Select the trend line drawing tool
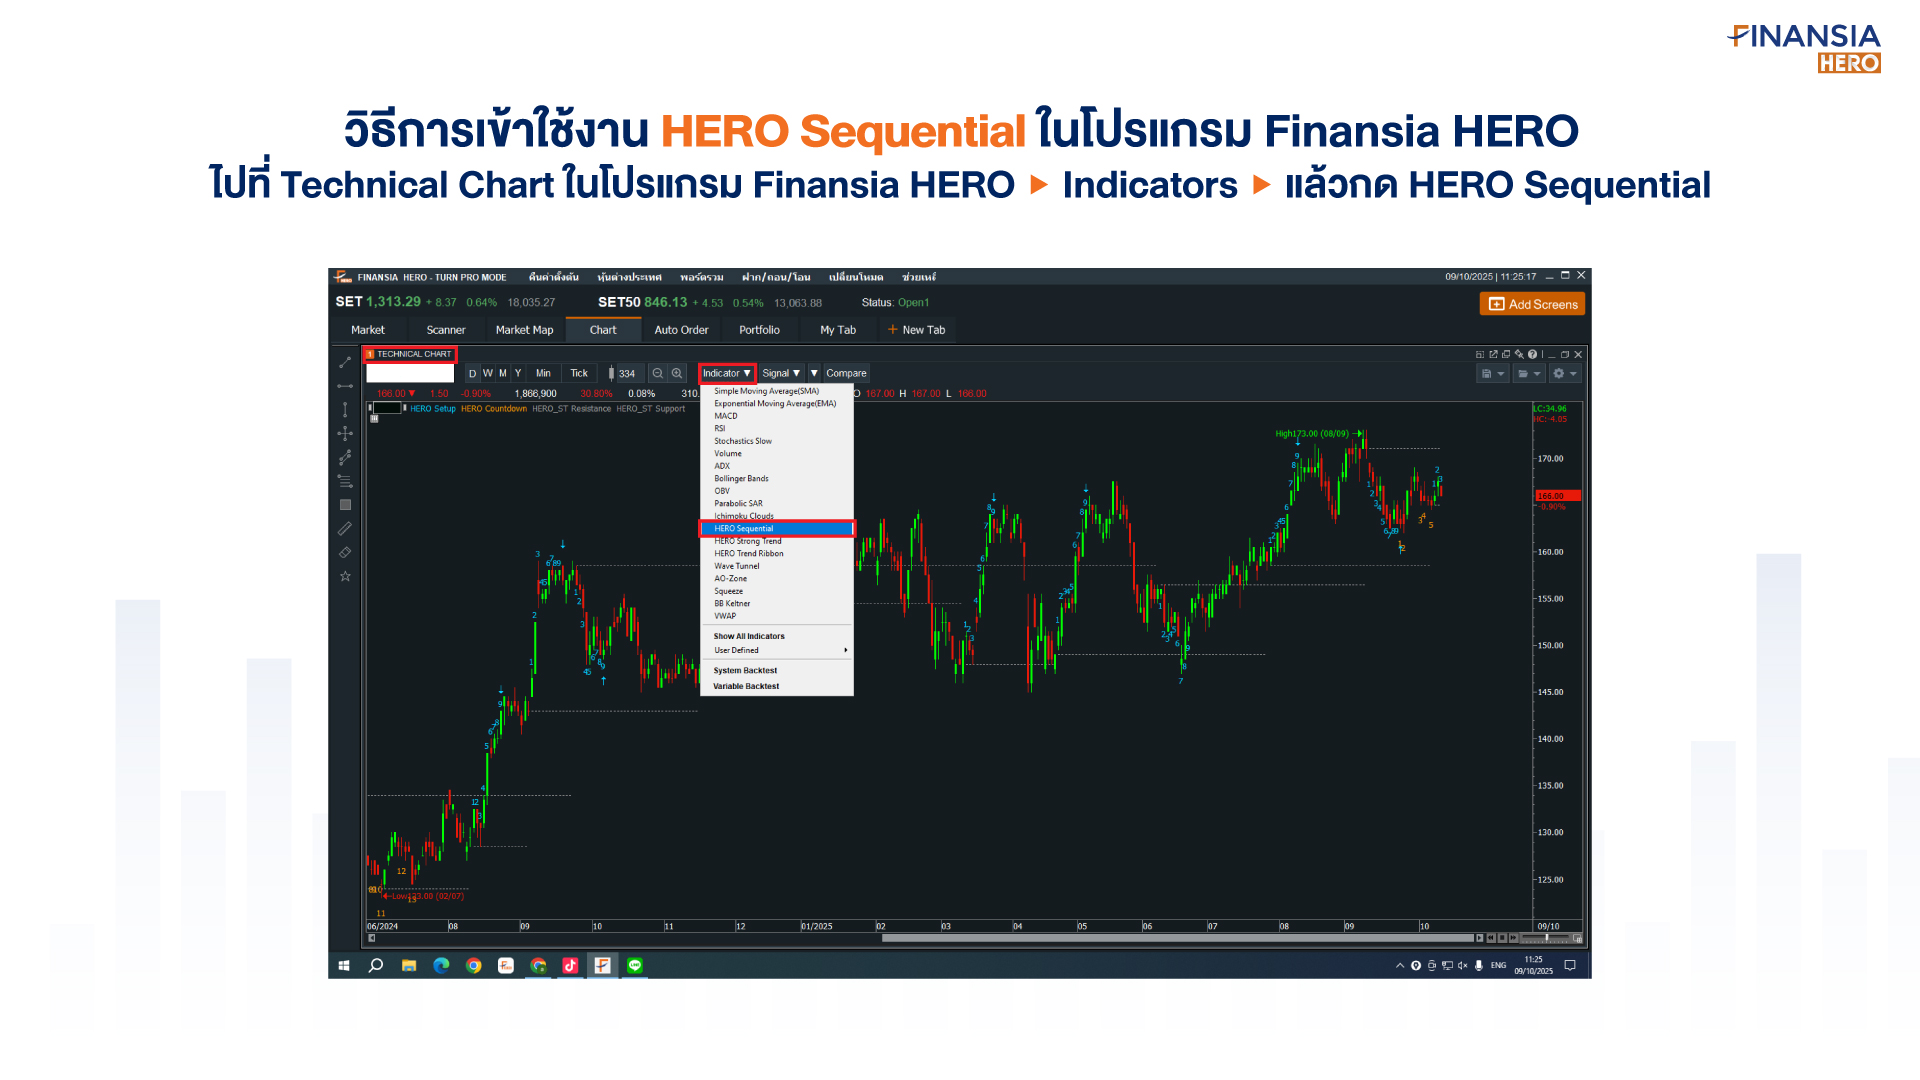The image size is (1920, 1080). pyautogui.click(x=345, y=362)
